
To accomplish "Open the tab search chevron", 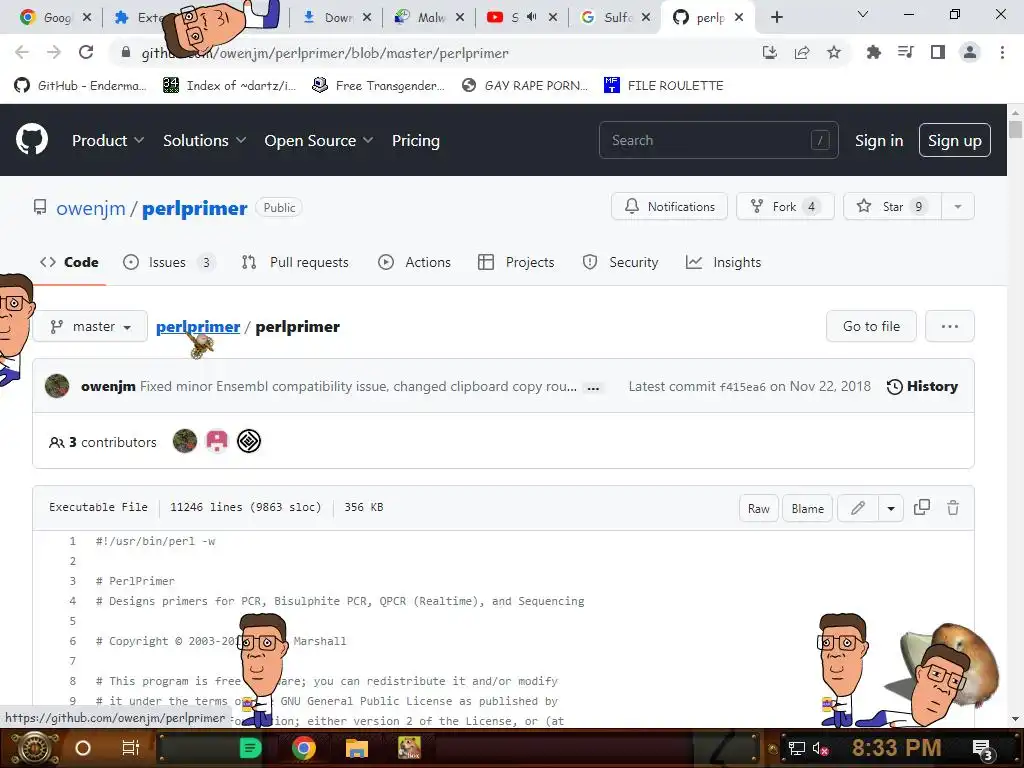I will click(863, 14).
